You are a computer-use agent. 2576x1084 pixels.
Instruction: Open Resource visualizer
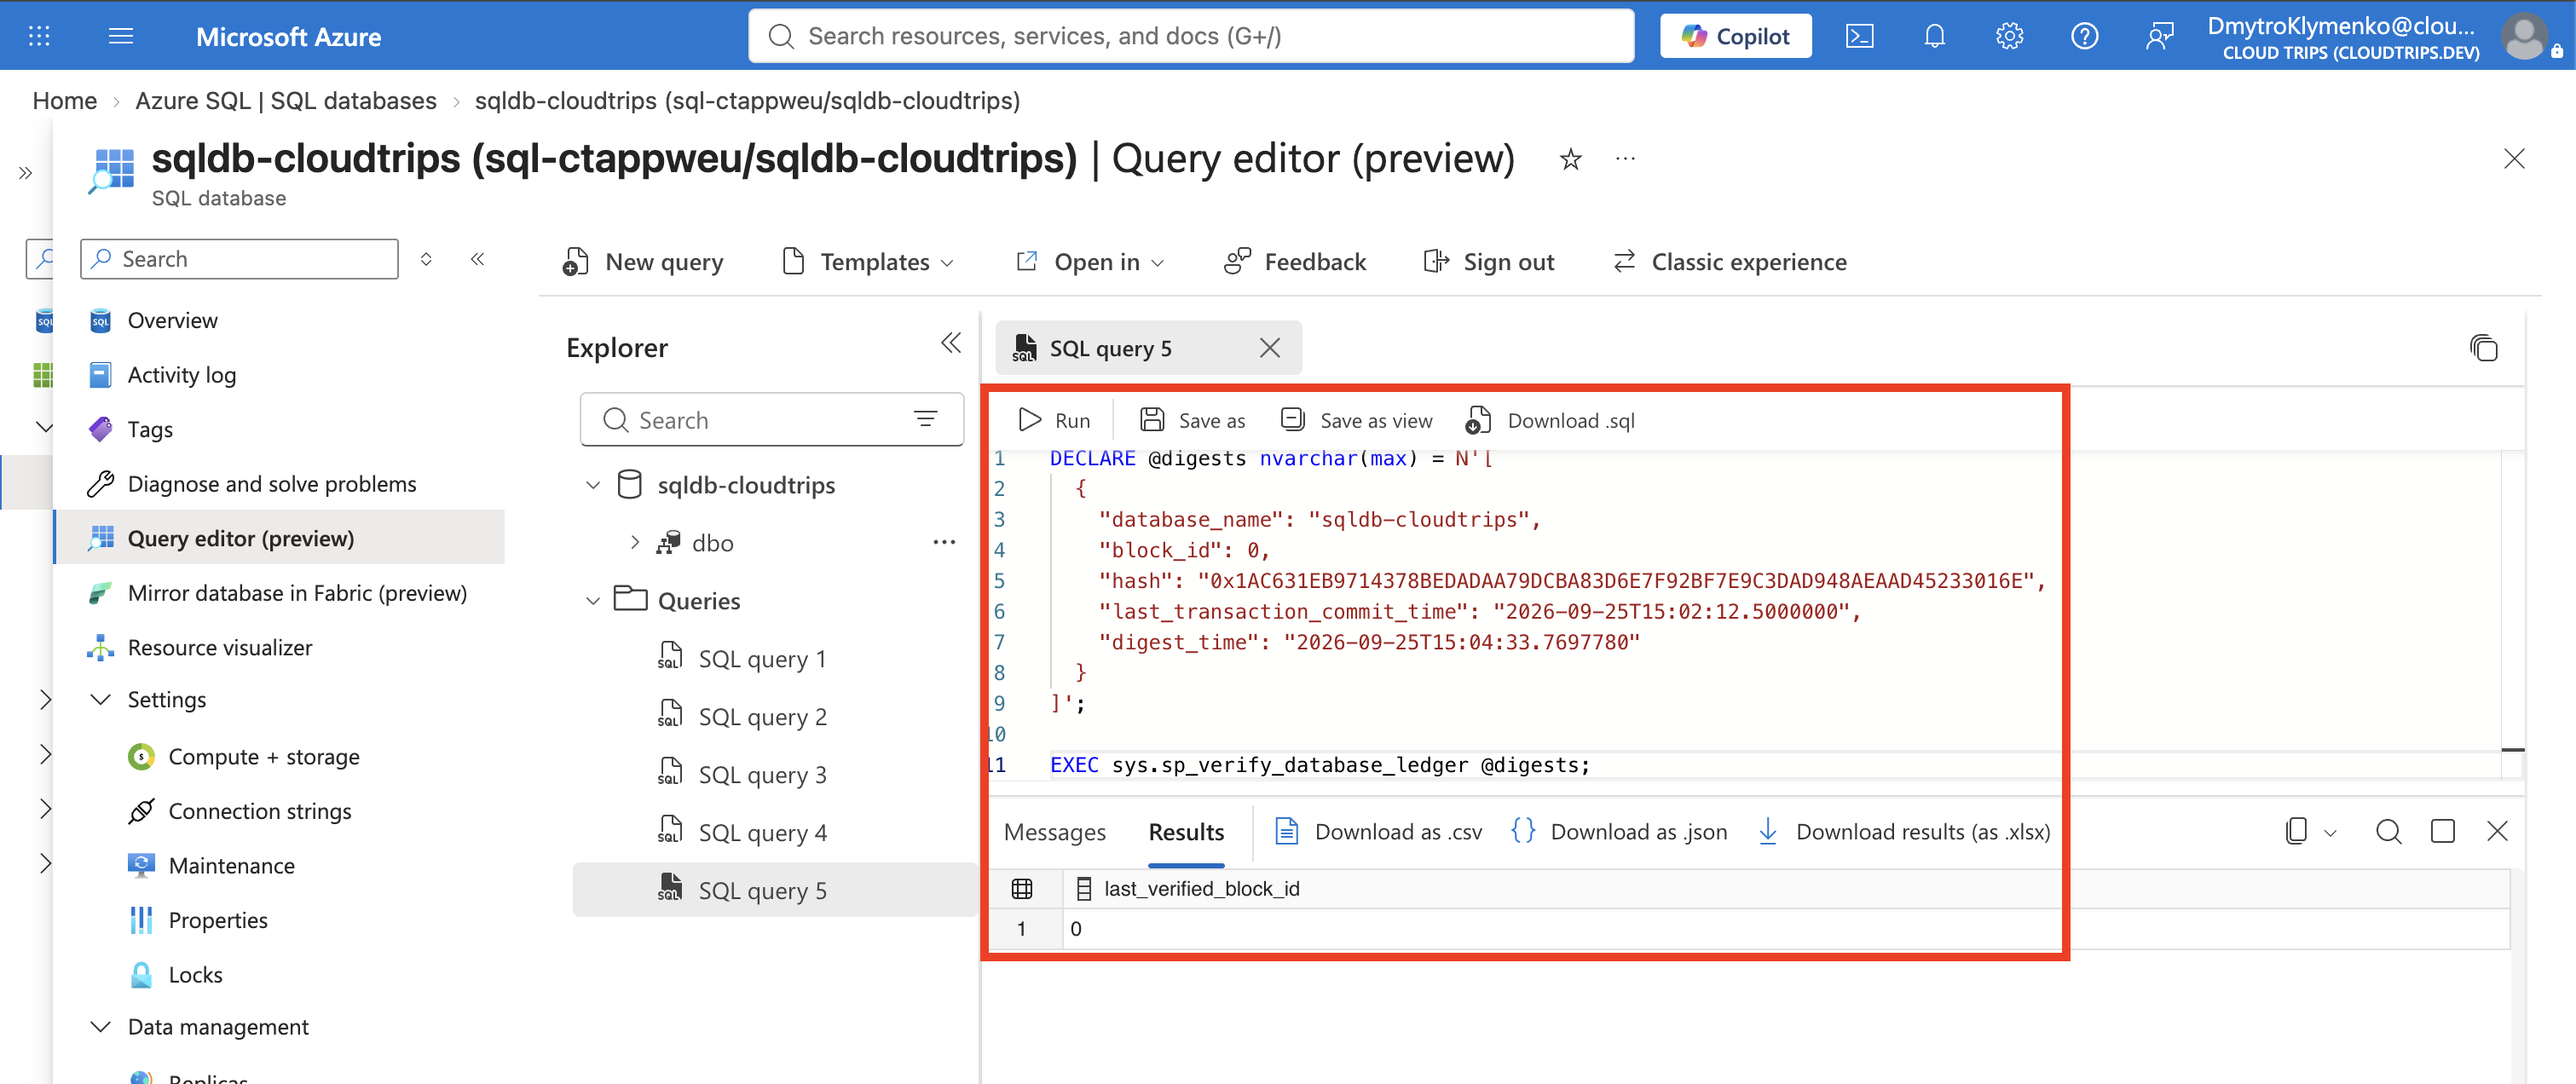pos(220,648)
